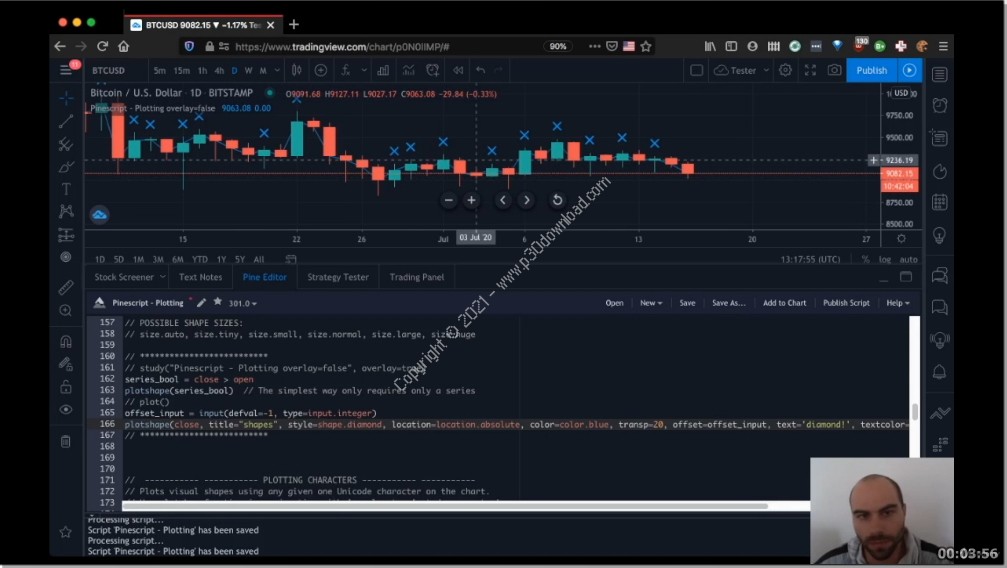The image size is (1007, 568).
Task: Click the code editor vertical scrollbar thumb
Action: [x=915, y=411]
